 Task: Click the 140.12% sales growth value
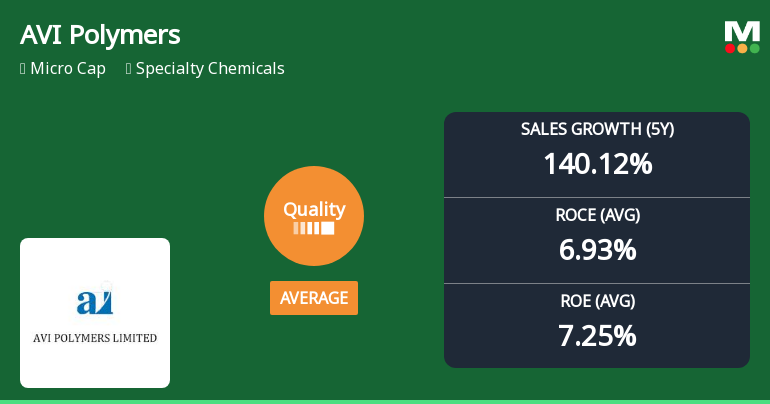[597, 164]
